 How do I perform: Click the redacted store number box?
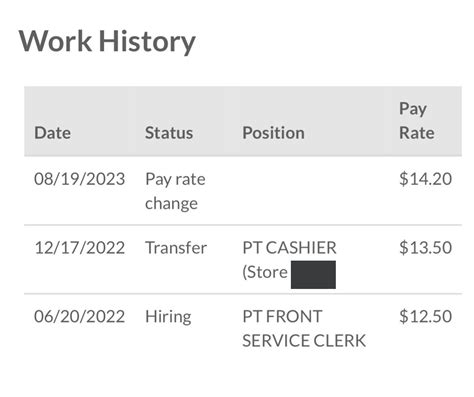pyautogui.click(x=313, y=275)
